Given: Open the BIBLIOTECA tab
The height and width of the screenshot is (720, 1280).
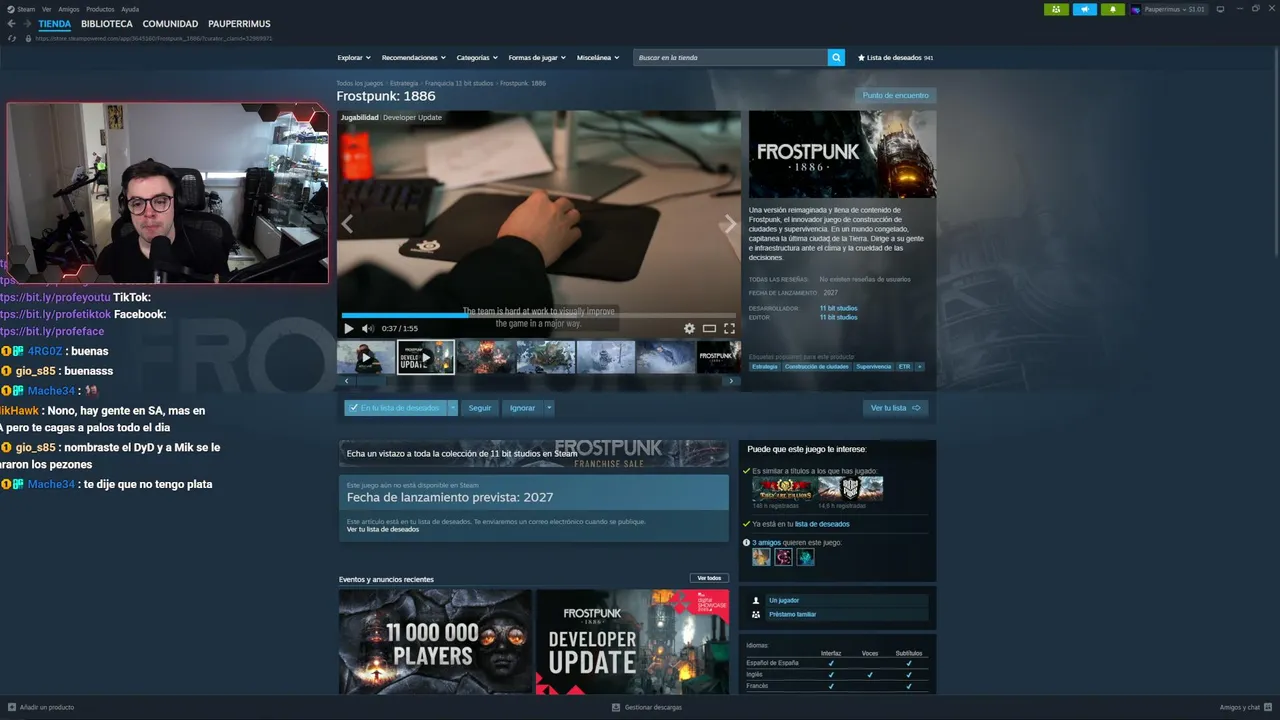Looking at the screenshot, I should [x=107, y=24].
